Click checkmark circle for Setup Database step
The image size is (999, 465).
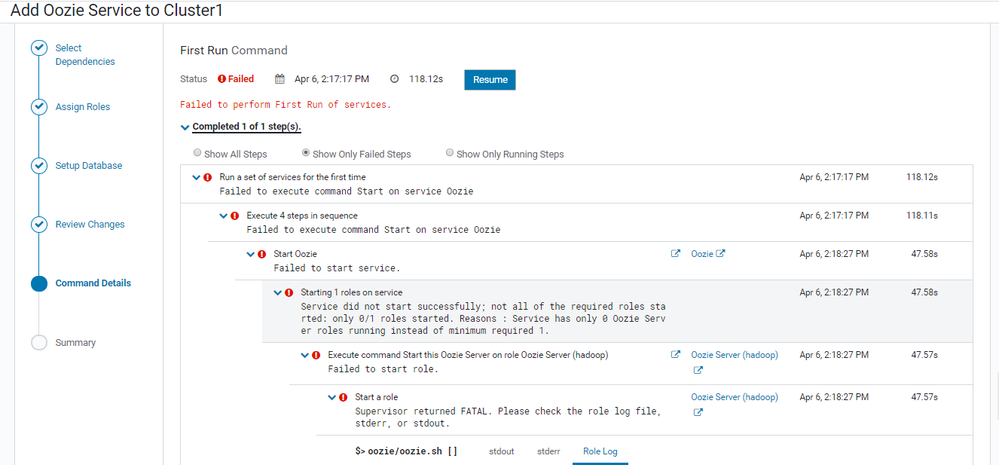(39, 166)
